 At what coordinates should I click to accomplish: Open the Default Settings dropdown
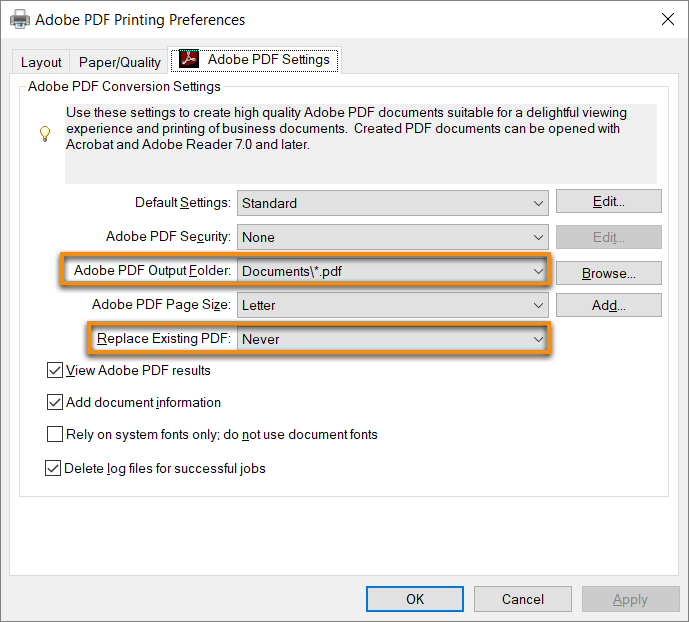pyautogui.click(x=393, y=203)
